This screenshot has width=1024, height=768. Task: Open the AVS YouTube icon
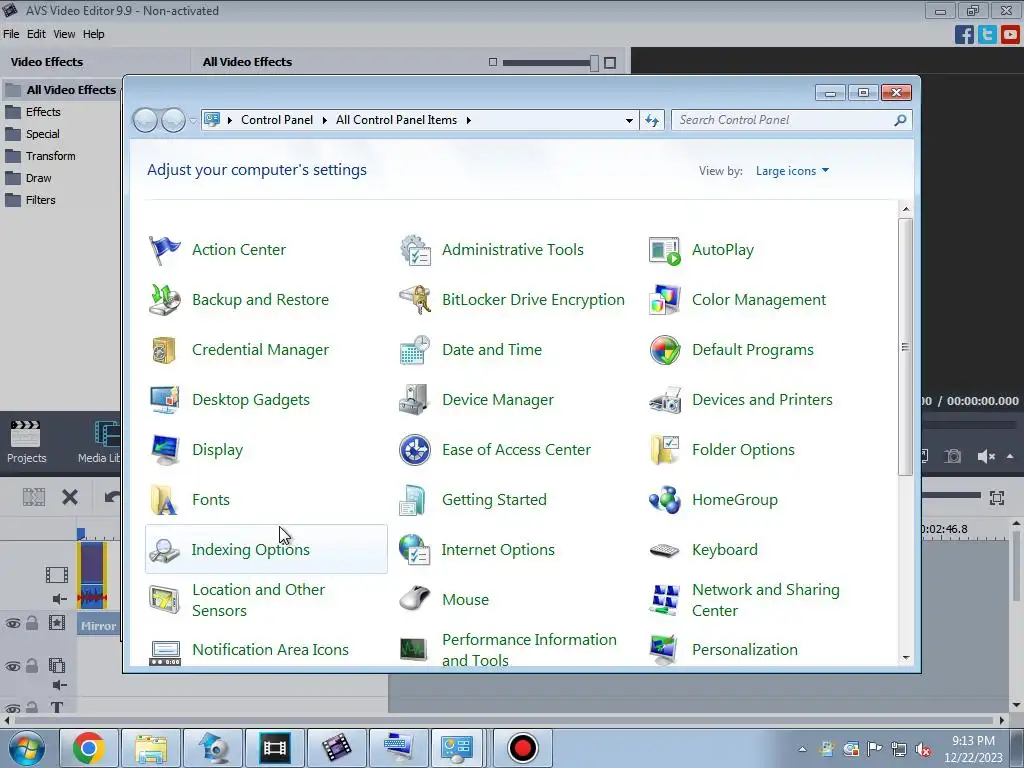[1010, 34]
